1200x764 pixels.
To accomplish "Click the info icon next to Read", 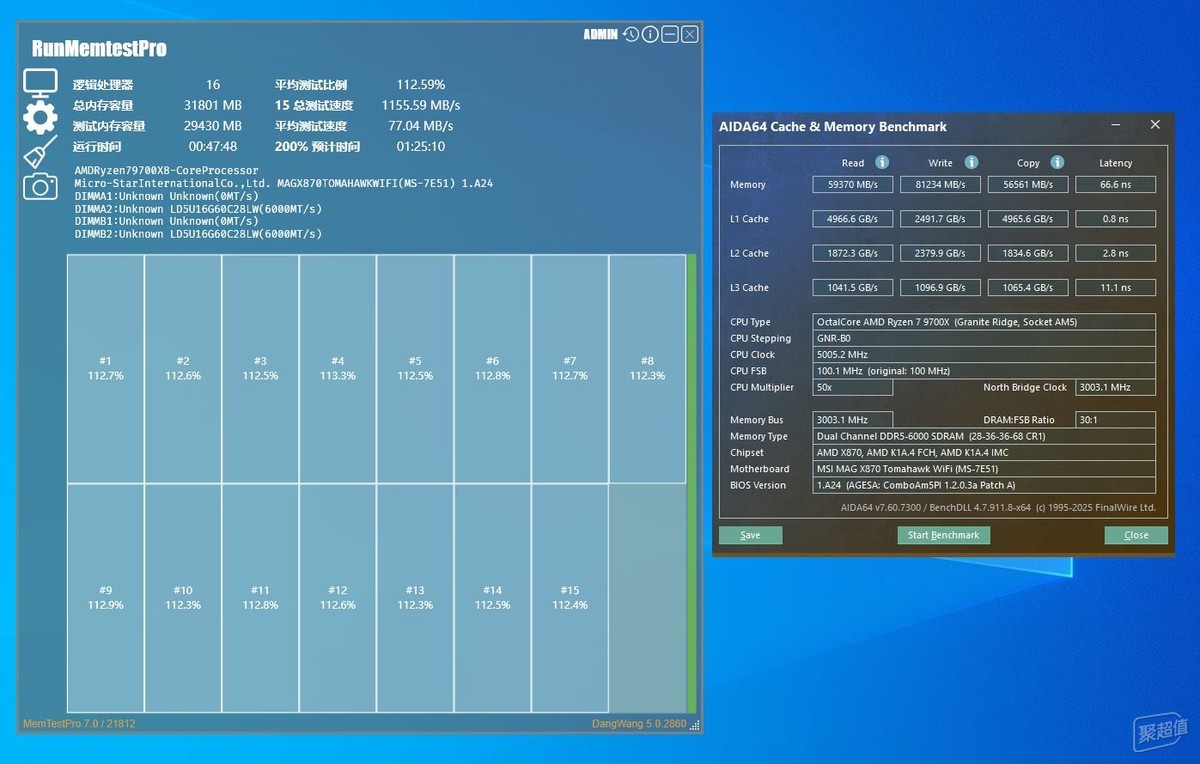I will (882, 162).
